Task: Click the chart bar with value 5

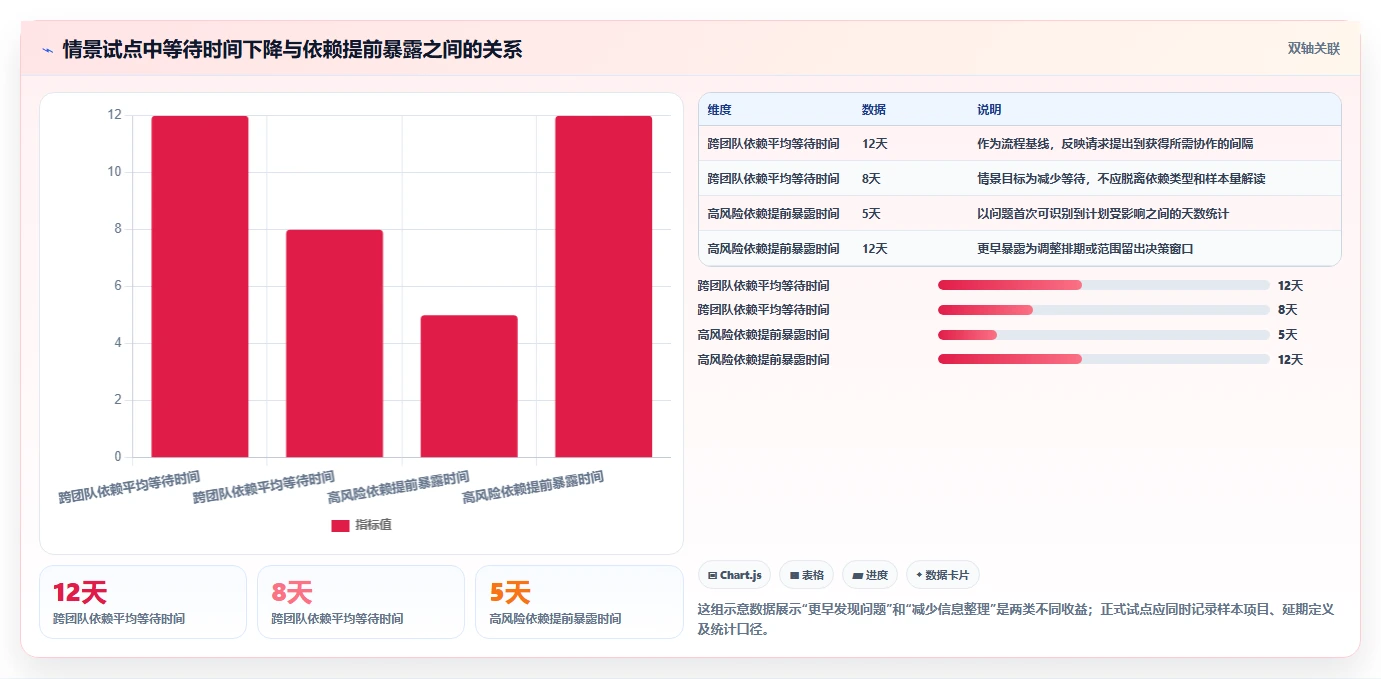Action: tap(469, 387)
